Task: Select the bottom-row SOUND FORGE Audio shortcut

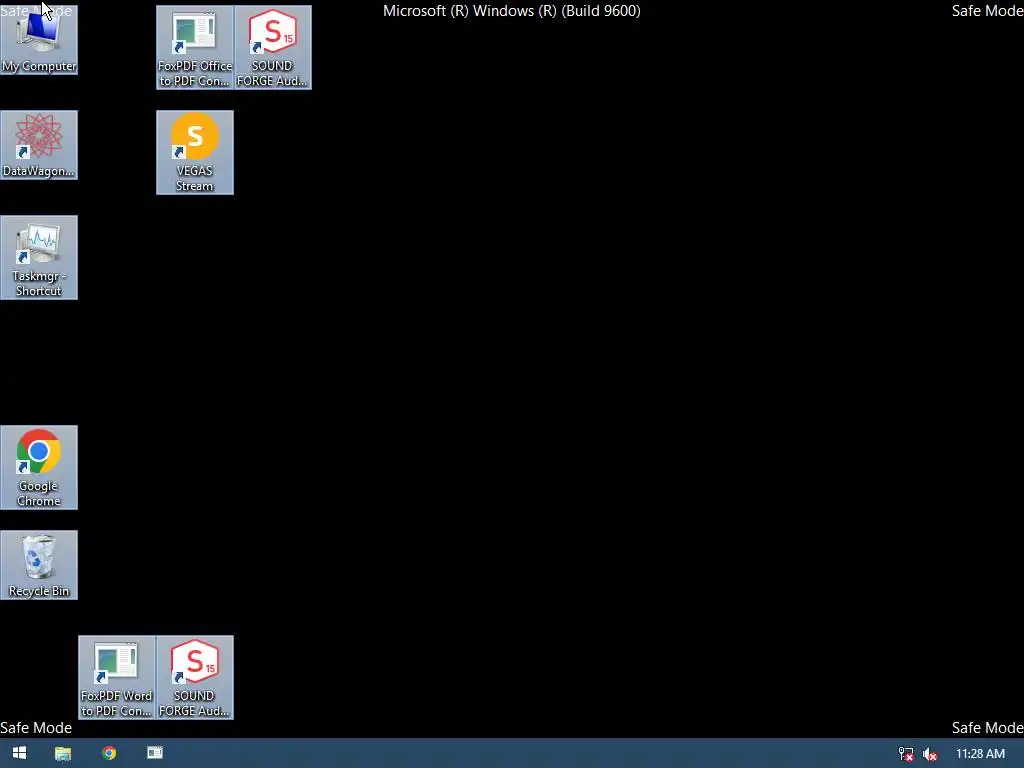Action: tap(195, 677)
